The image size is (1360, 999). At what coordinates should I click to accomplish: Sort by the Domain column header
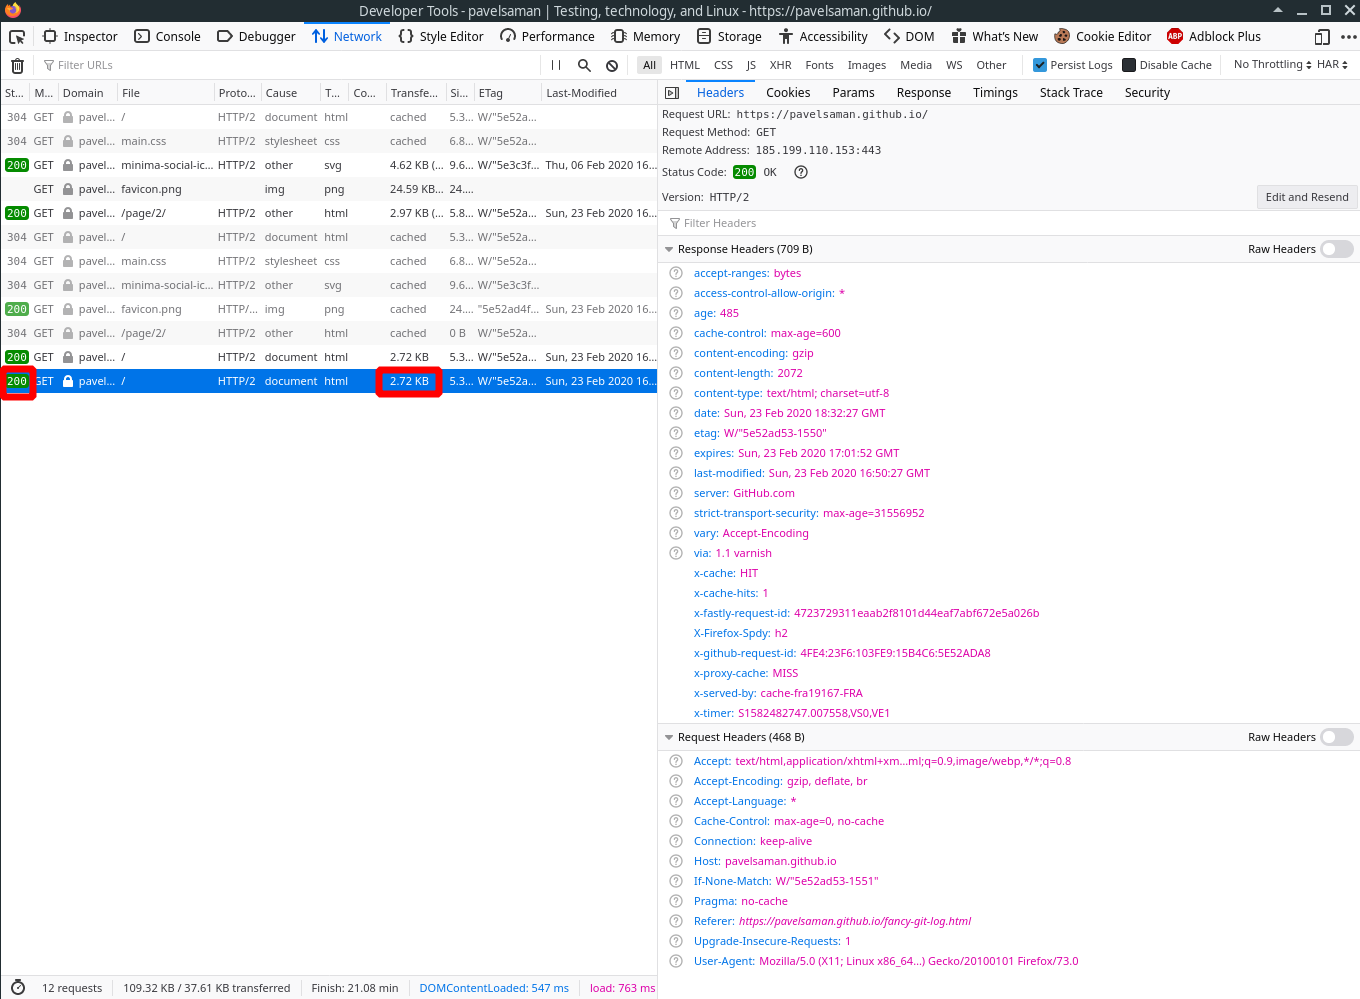point(87,93)
